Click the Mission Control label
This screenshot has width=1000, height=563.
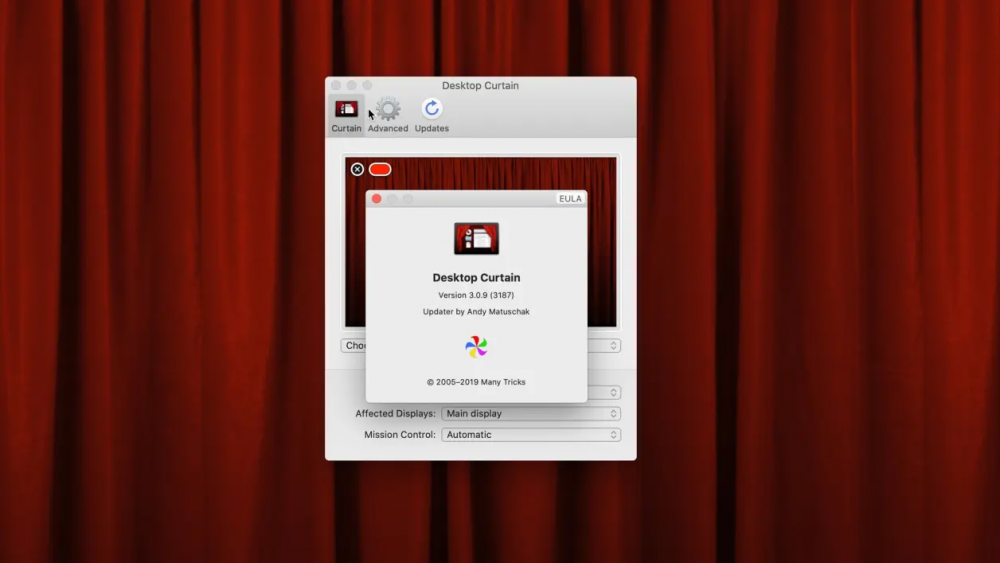pos(400,435)
